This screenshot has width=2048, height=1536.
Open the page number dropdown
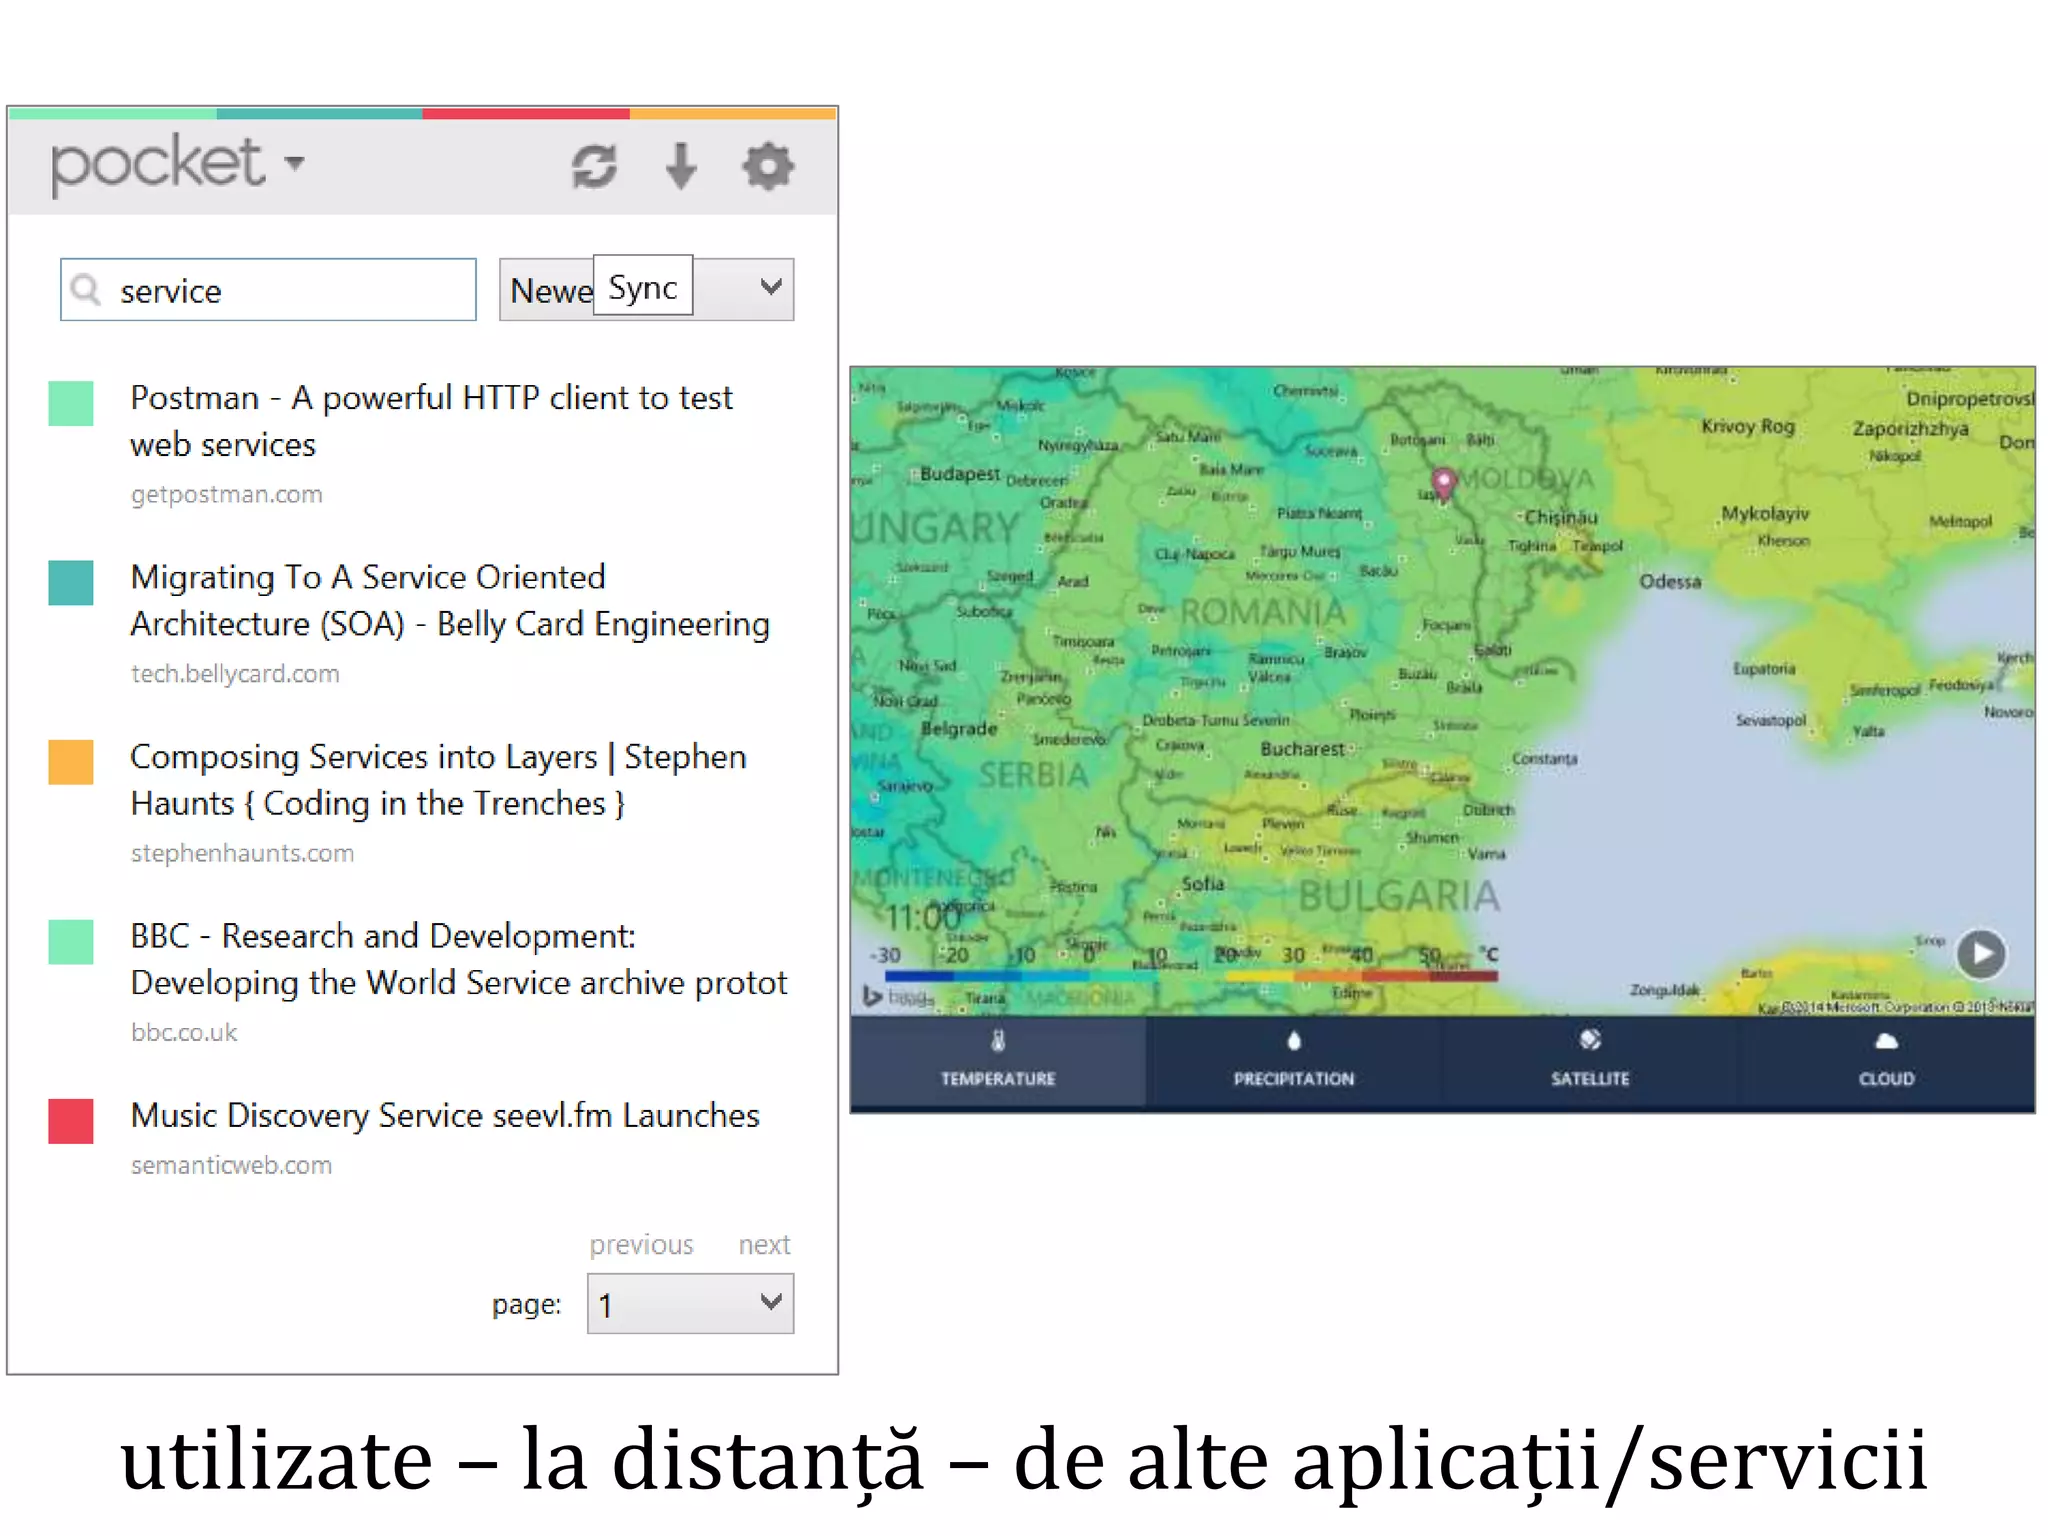[690, 1303]
